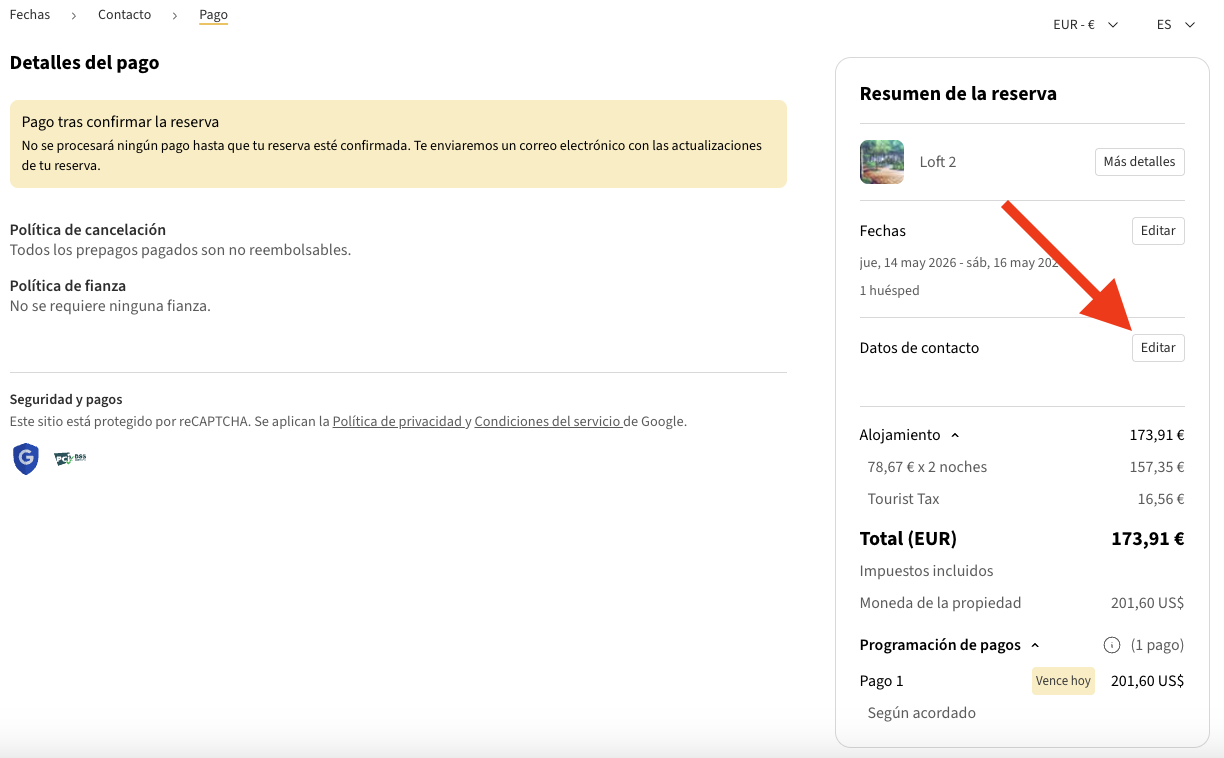1224x758 pixels.
Task: Click the yellow Pago tras confirmar notice
Action: pos(398,144)
